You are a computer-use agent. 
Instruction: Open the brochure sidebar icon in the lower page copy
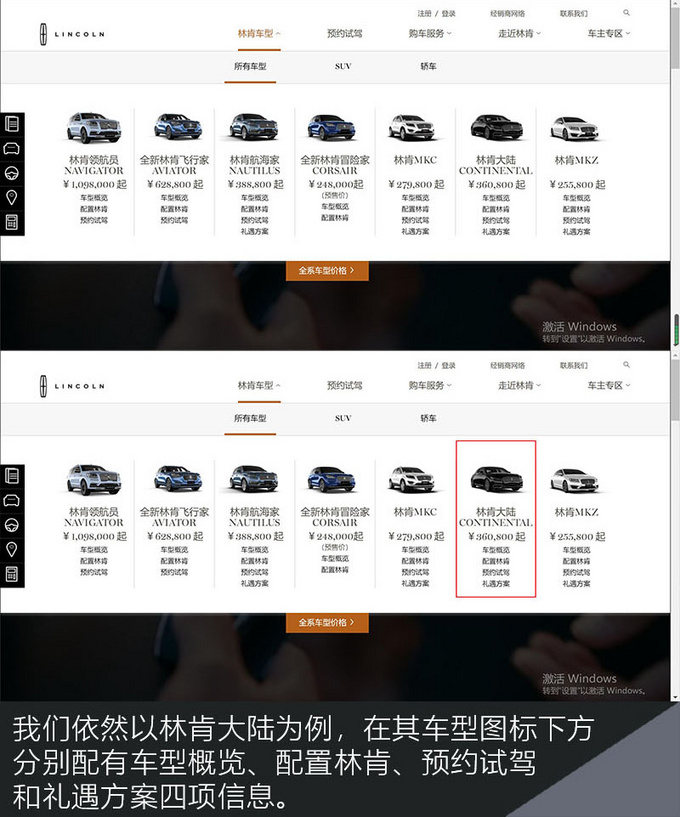tap(11, 476)
